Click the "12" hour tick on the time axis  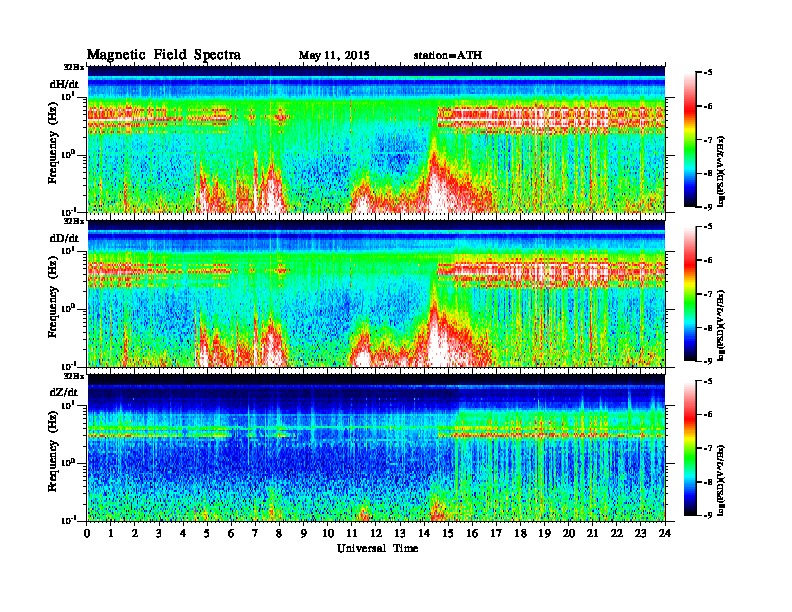[x=376, y=534]
